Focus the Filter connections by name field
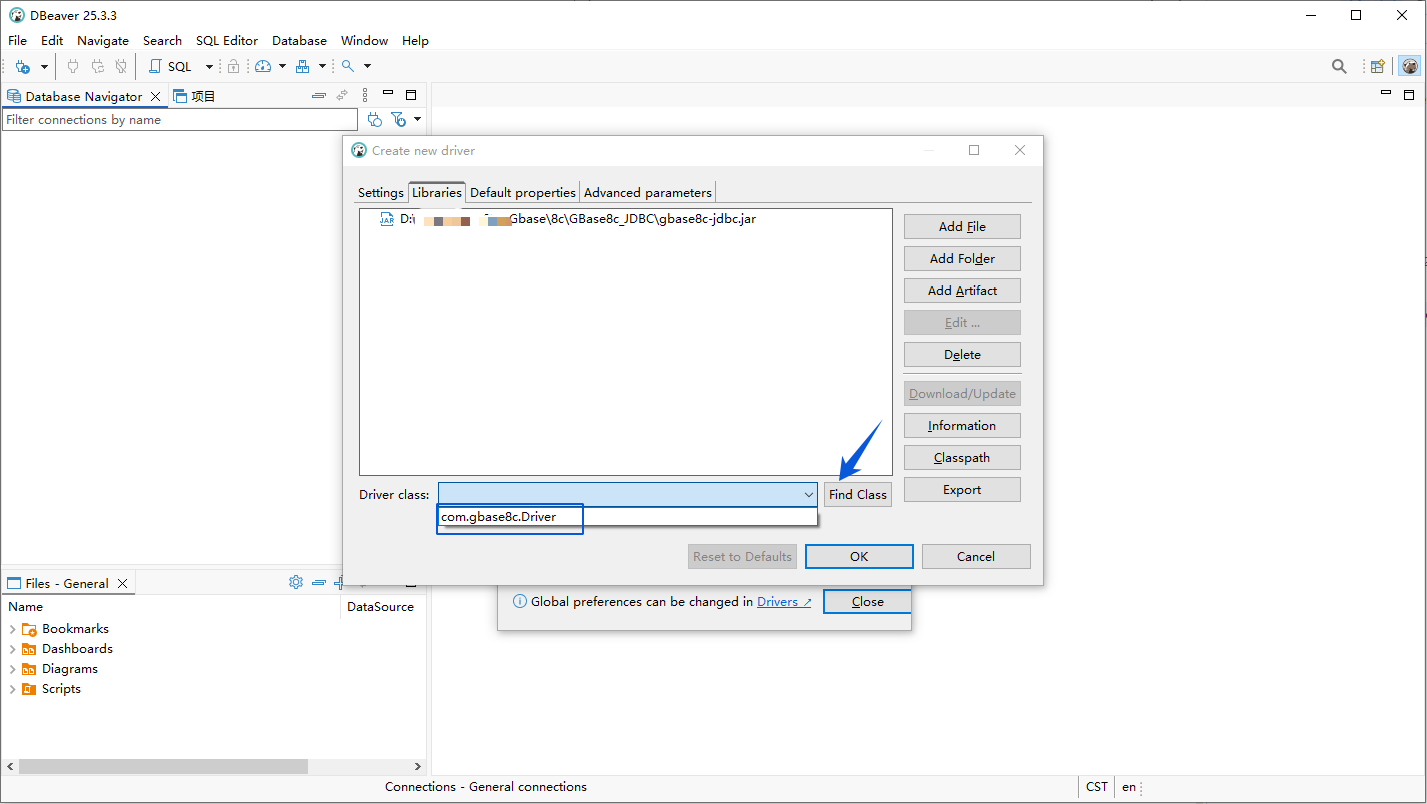 coord(180,120)
